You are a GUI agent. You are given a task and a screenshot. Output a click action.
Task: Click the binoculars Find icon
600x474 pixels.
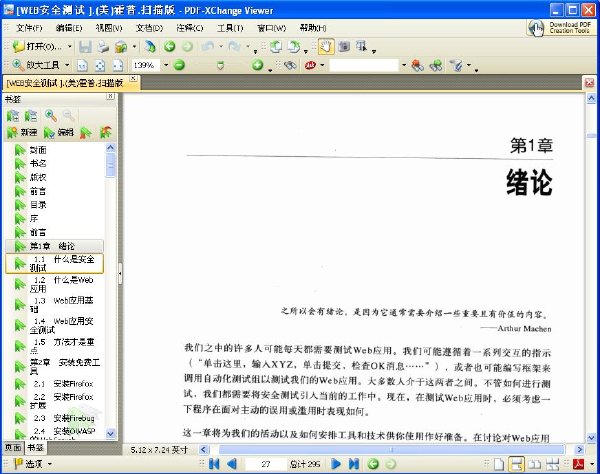tap(290, 65)
